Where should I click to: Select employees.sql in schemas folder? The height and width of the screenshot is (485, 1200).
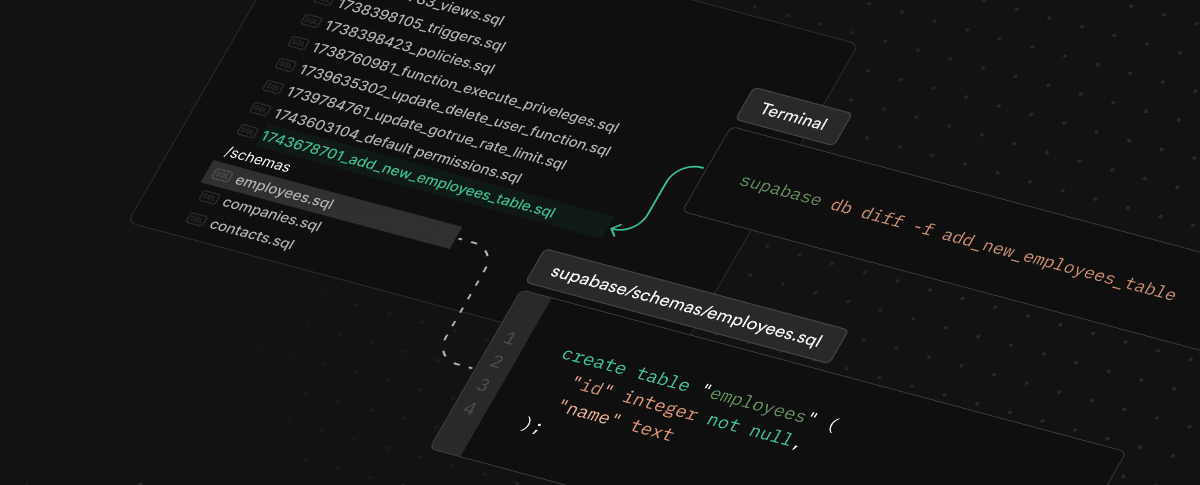click(x=284, y=190)
